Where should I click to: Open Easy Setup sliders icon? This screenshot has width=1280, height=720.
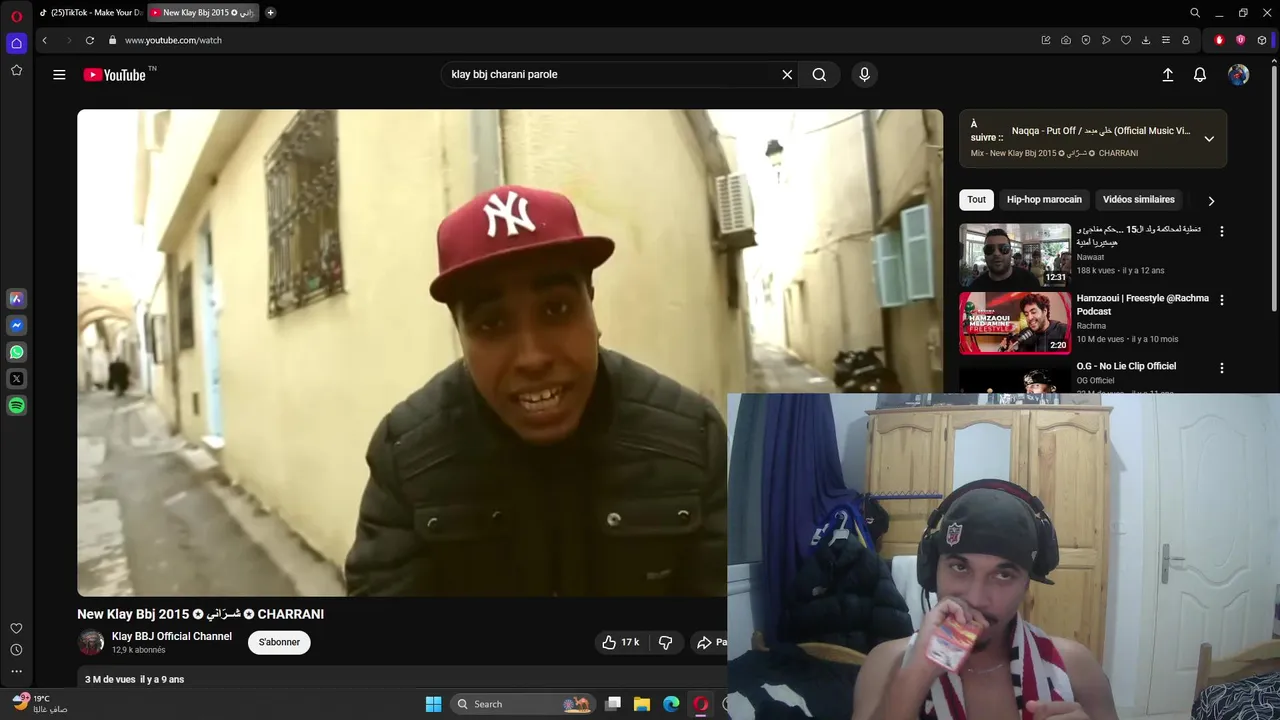[1166, 40]
